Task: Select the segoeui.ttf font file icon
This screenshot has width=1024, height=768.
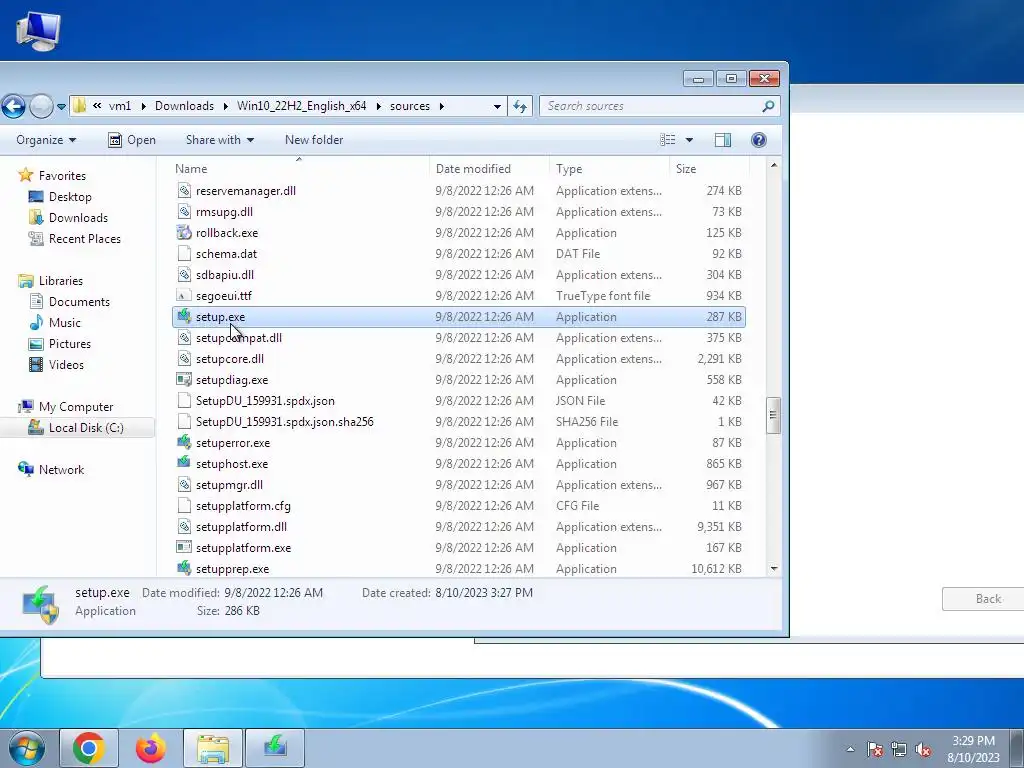Action: [x=184, y=296]
